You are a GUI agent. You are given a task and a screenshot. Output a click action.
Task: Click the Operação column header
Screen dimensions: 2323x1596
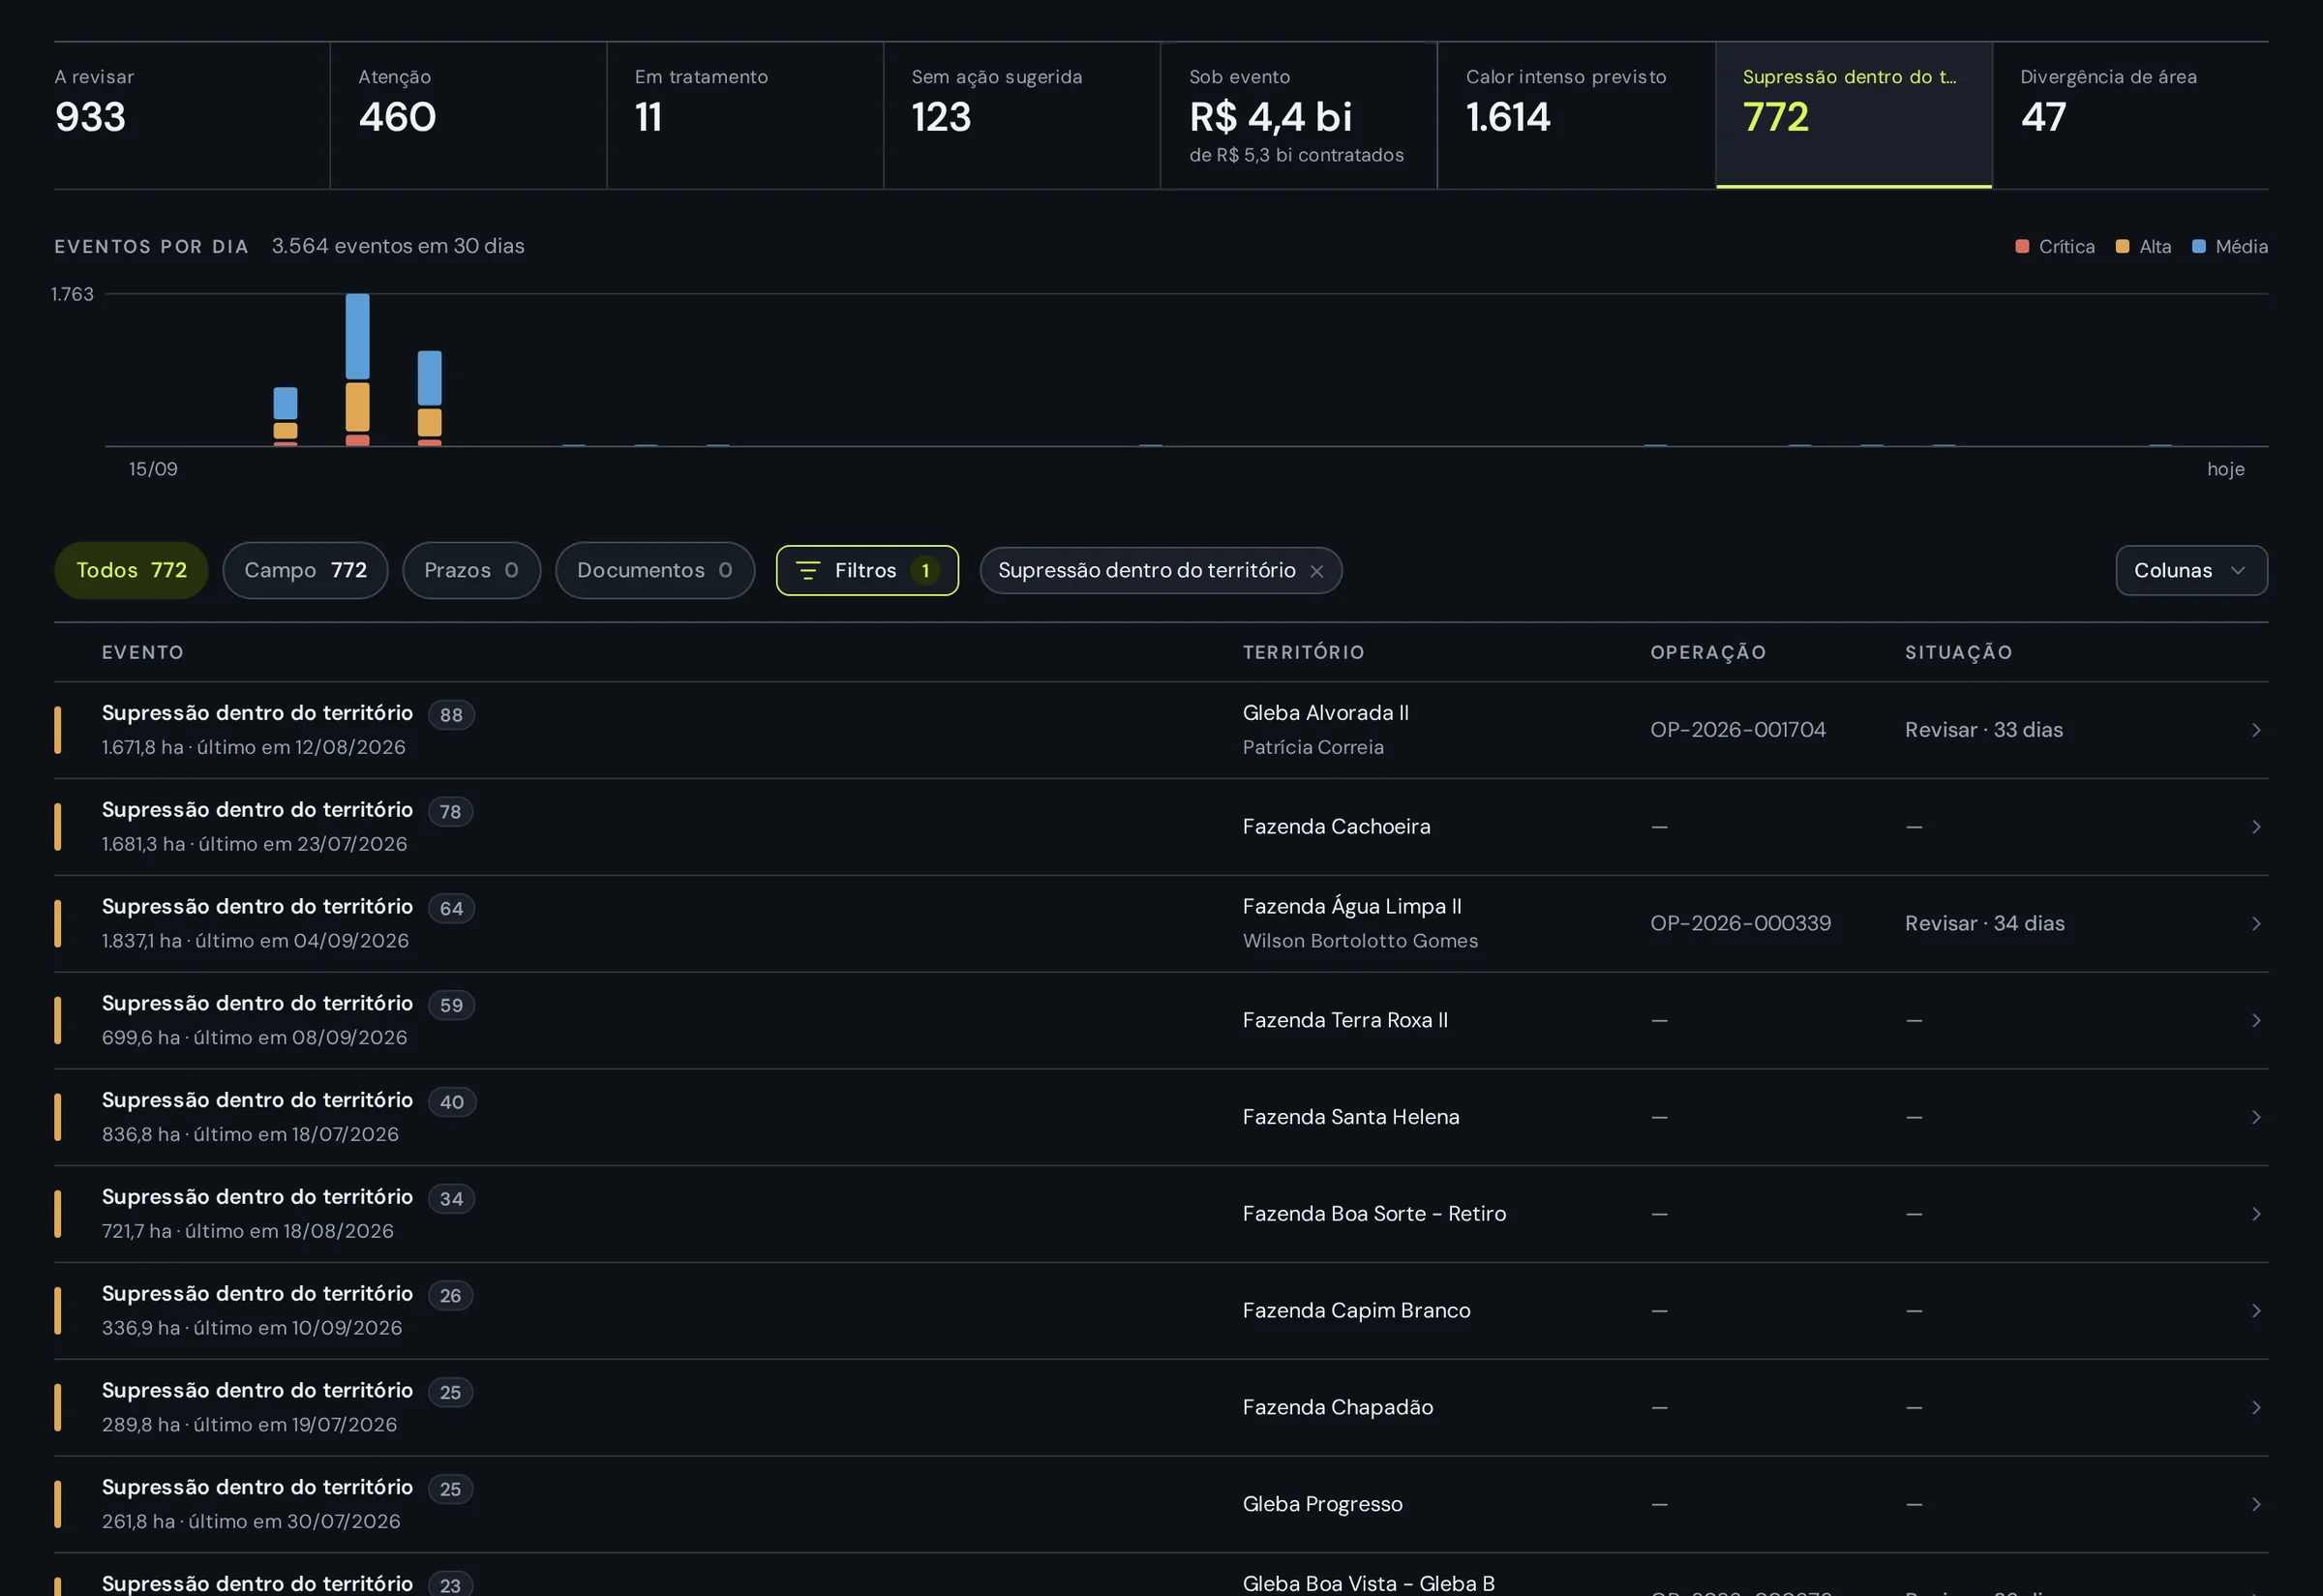coord(1707,653)
